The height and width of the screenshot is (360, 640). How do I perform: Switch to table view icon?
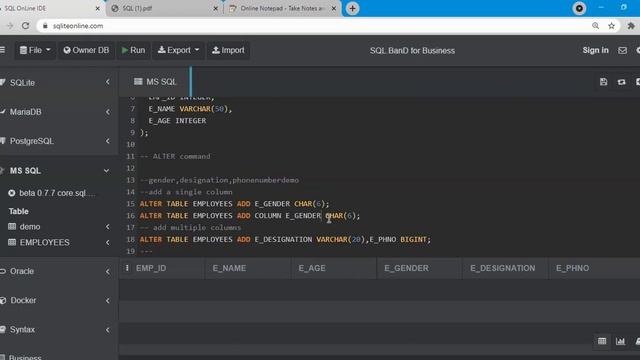[x=602, y=341]
